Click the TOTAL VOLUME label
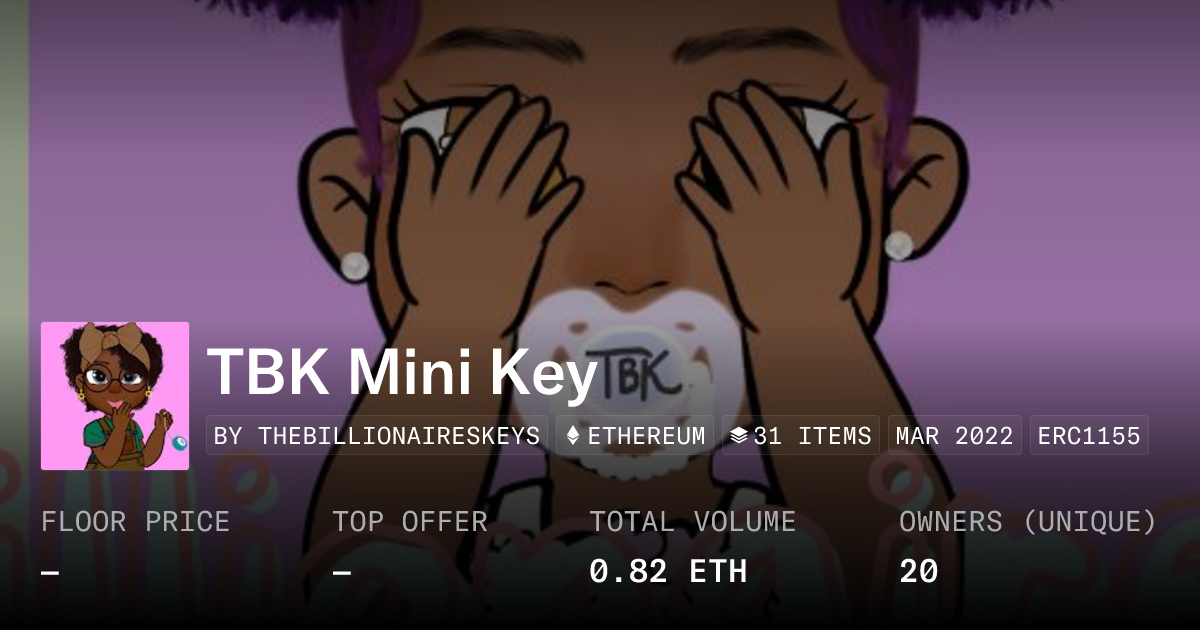 pyautogui.click(x=692, y=522)
